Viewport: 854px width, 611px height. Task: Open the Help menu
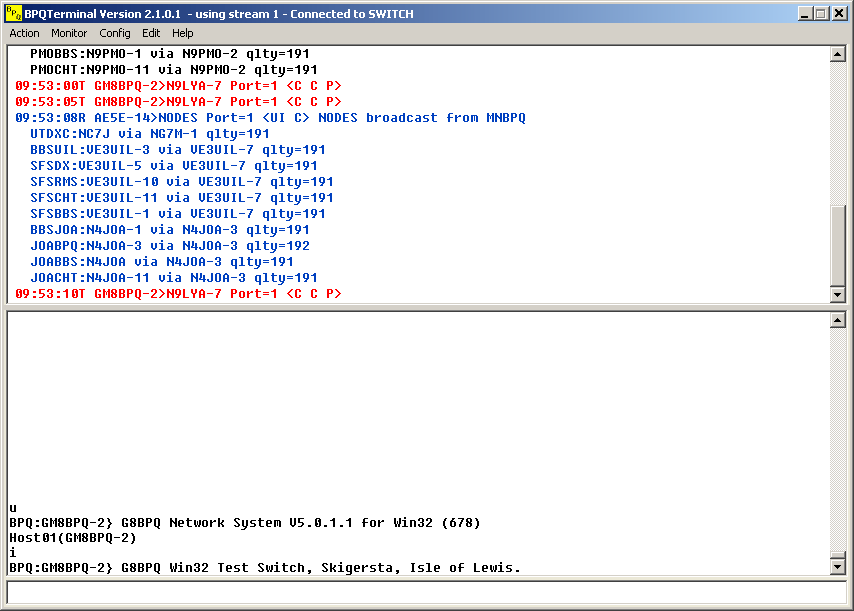click(183, 33)
